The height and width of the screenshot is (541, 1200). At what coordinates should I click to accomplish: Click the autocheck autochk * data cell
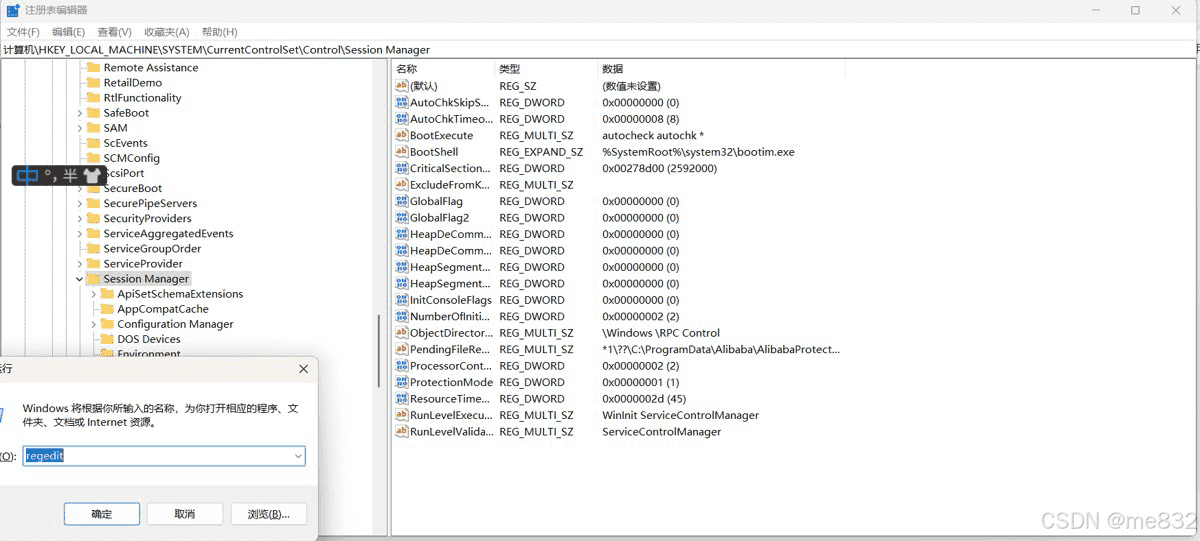[x=653, y=135]
